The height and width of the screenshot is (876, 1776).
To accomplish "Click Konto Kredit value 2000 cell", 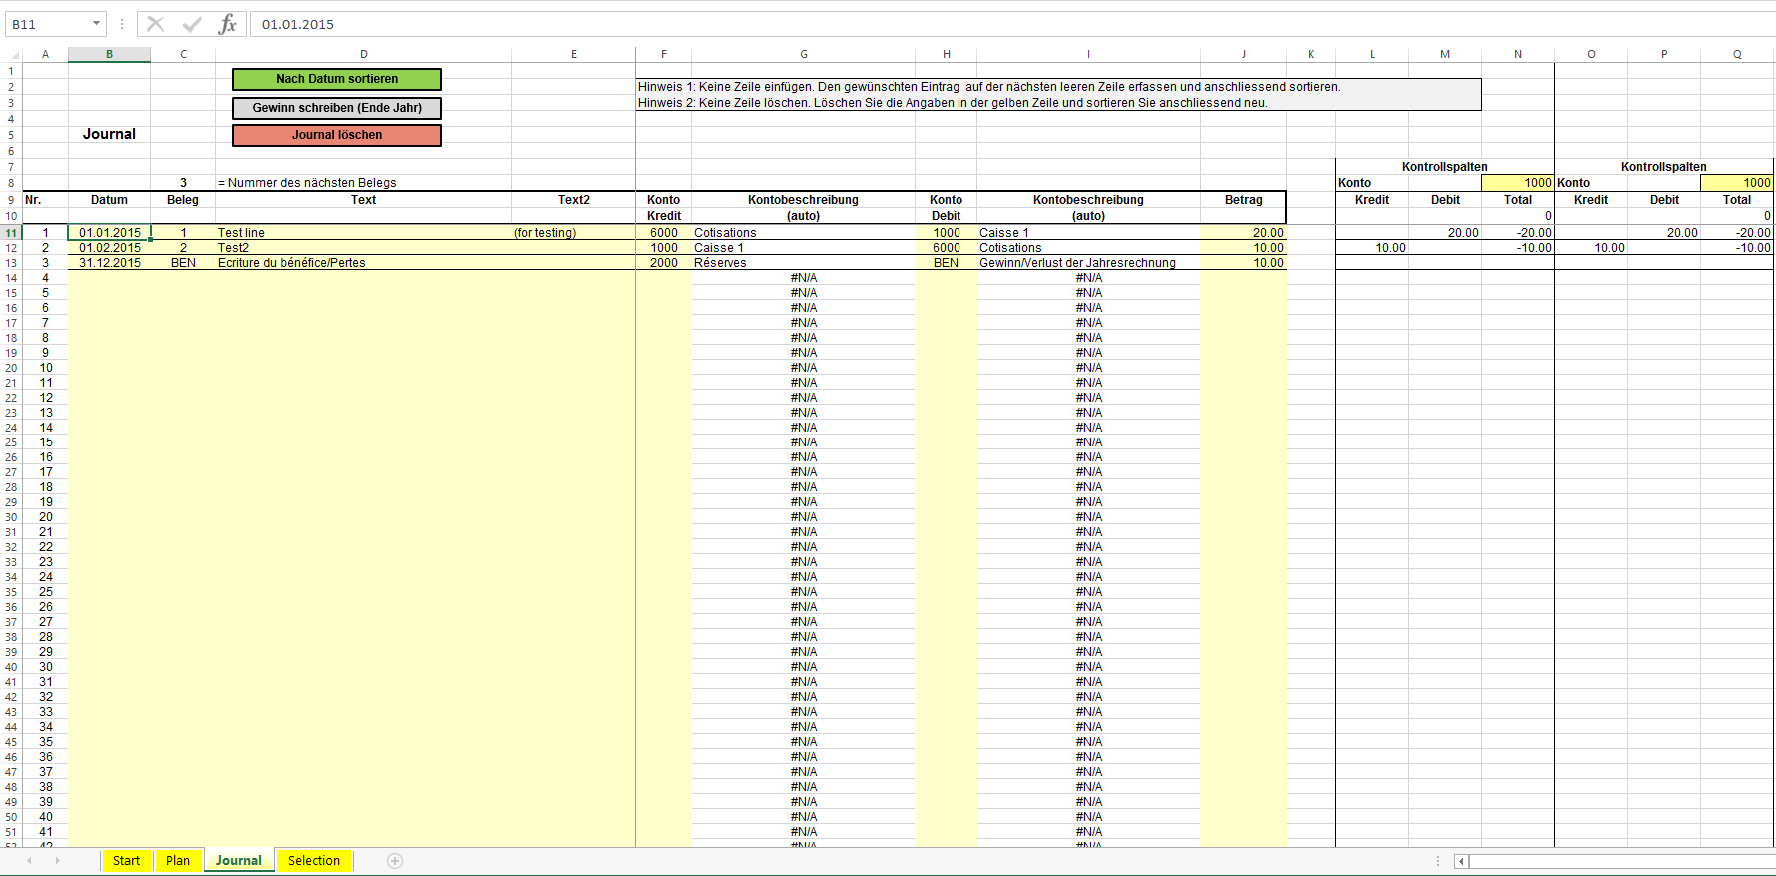I will [x=663, y=263].
